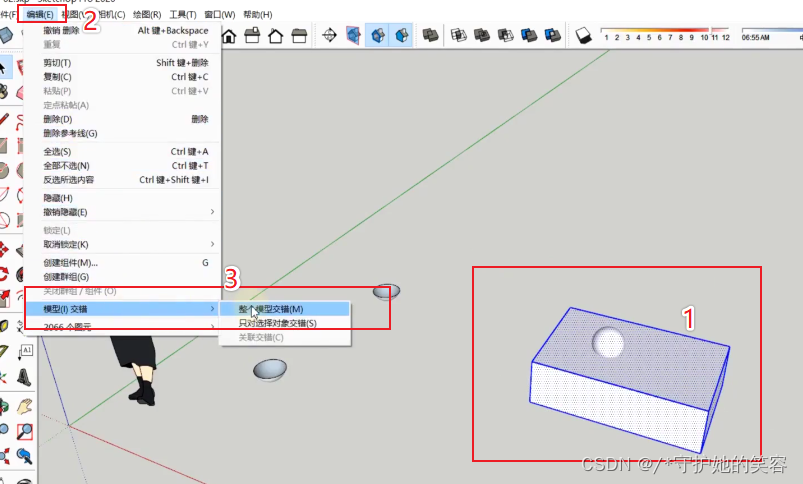Select 反选所选内容 menu entry
This screenshot has height=484, width=803.
pos(123,180)
